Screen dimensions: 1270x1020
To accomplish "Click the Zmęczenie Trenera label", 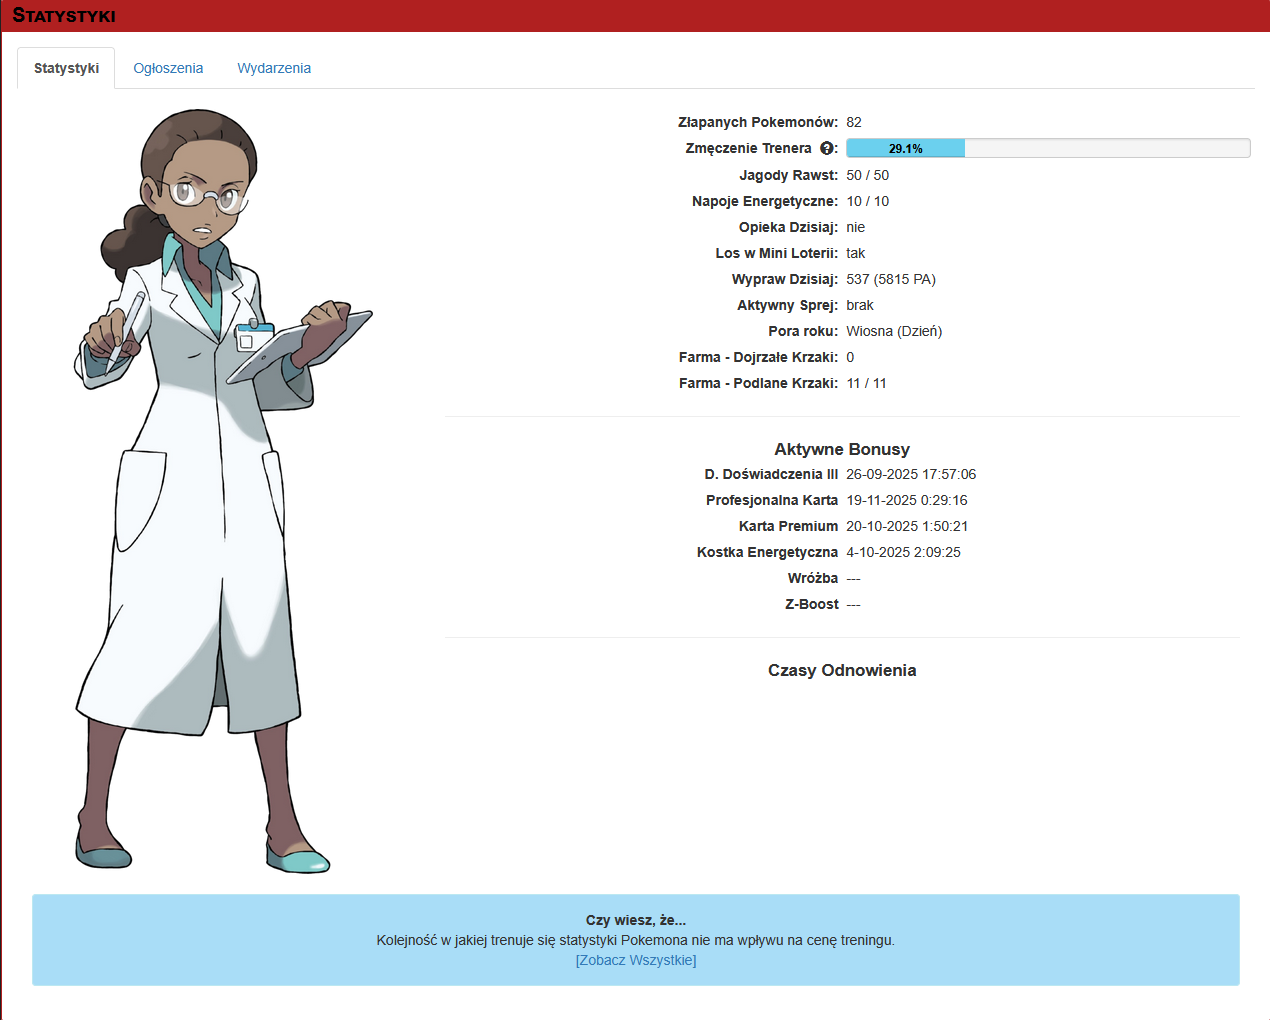I will click(x=748, y=148).
